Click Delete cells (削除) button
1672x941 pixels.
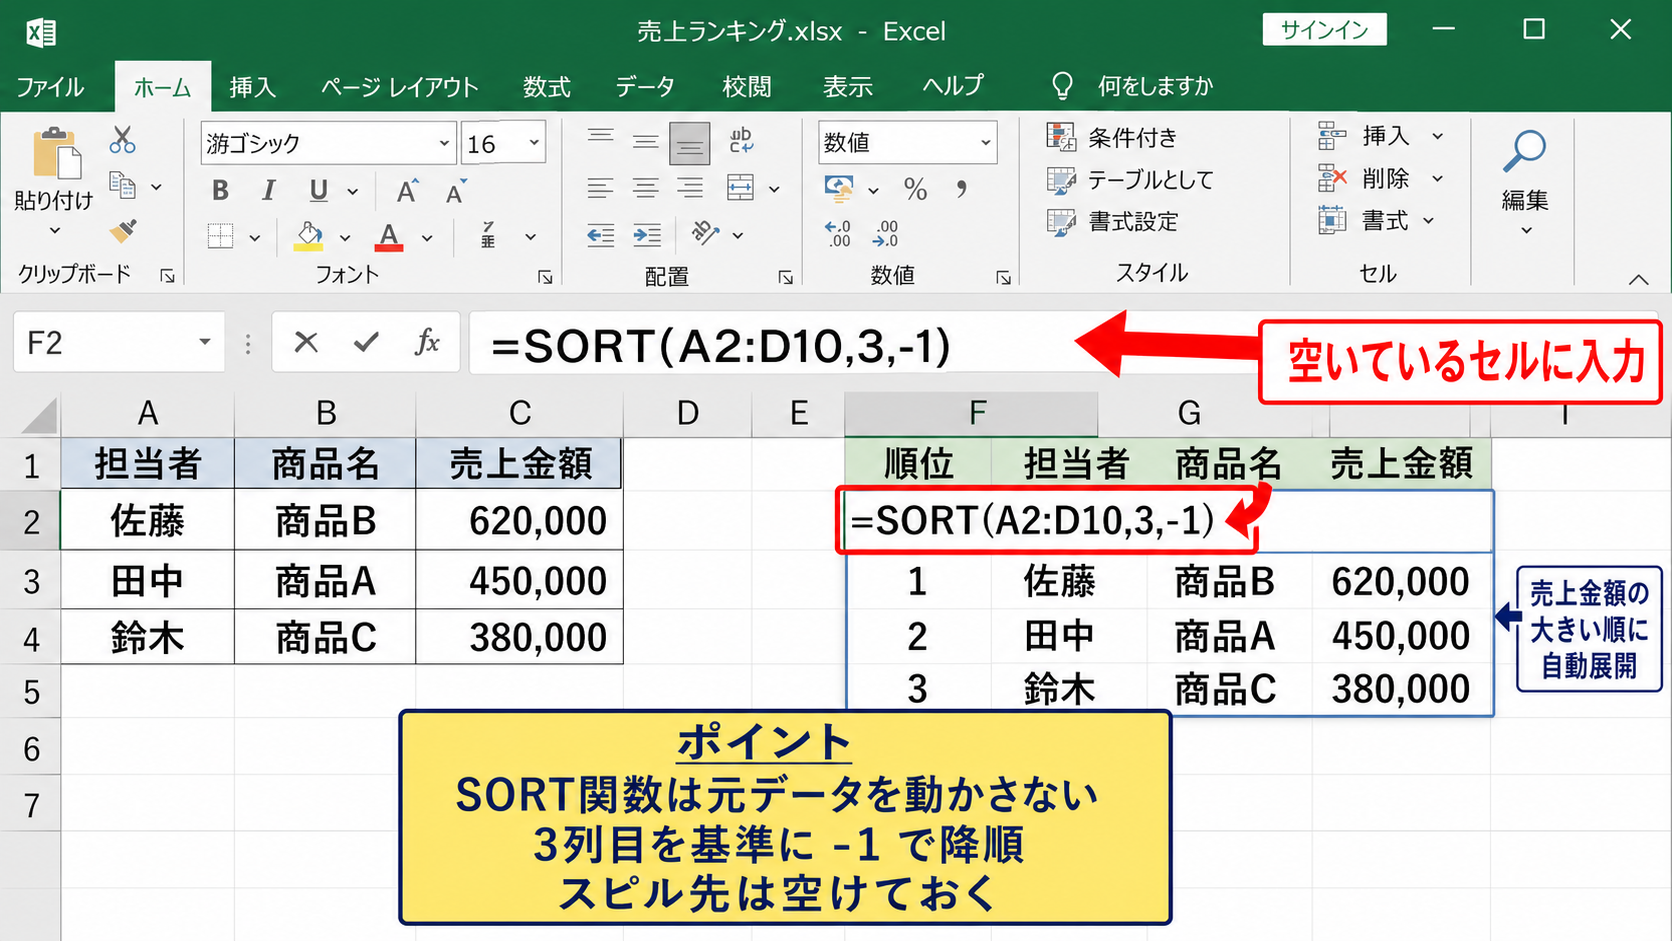(x=1380, y=179)
